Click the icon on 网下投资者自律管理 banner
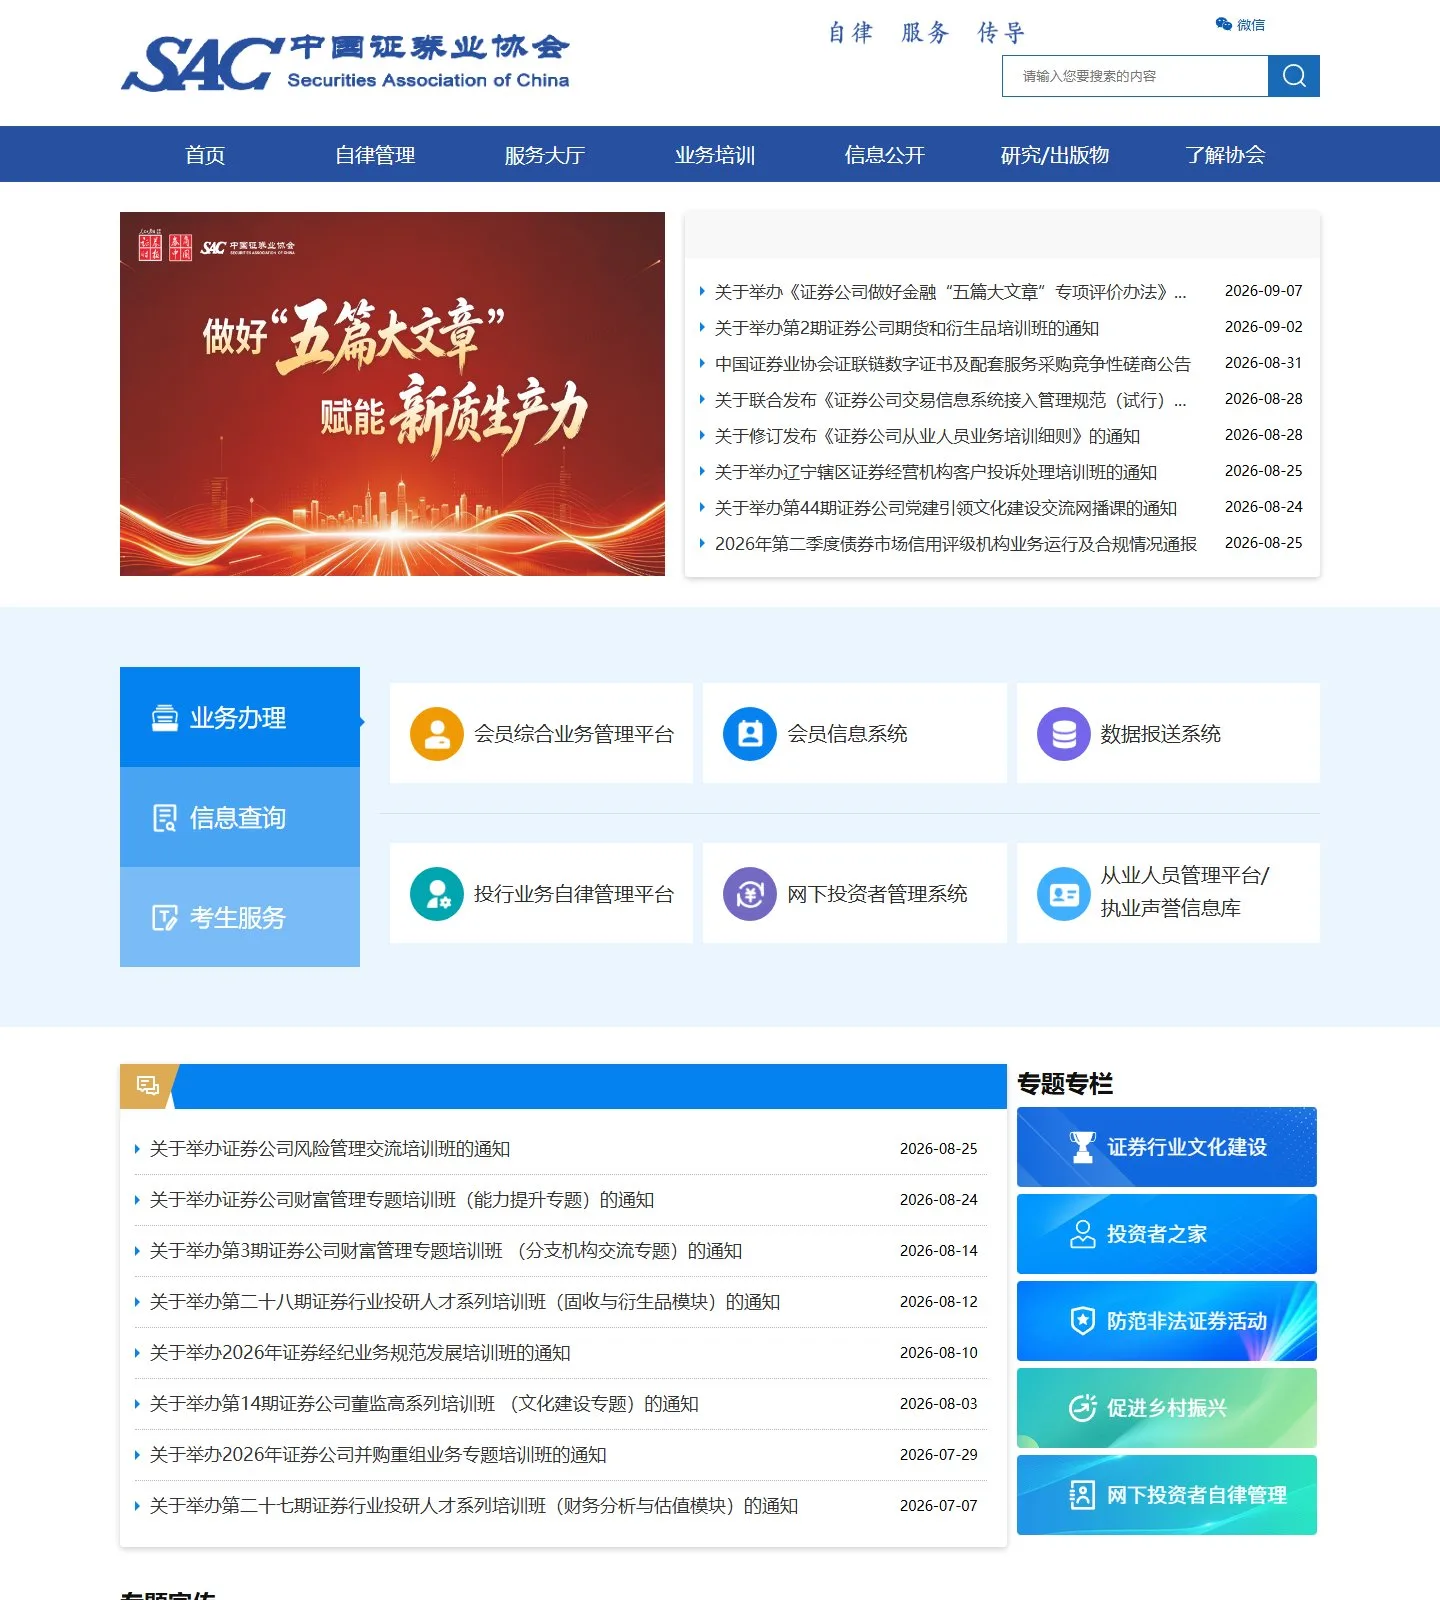Image resolution: width=1440 pixels, height=1600 pixels. tap(1082, 1495)
